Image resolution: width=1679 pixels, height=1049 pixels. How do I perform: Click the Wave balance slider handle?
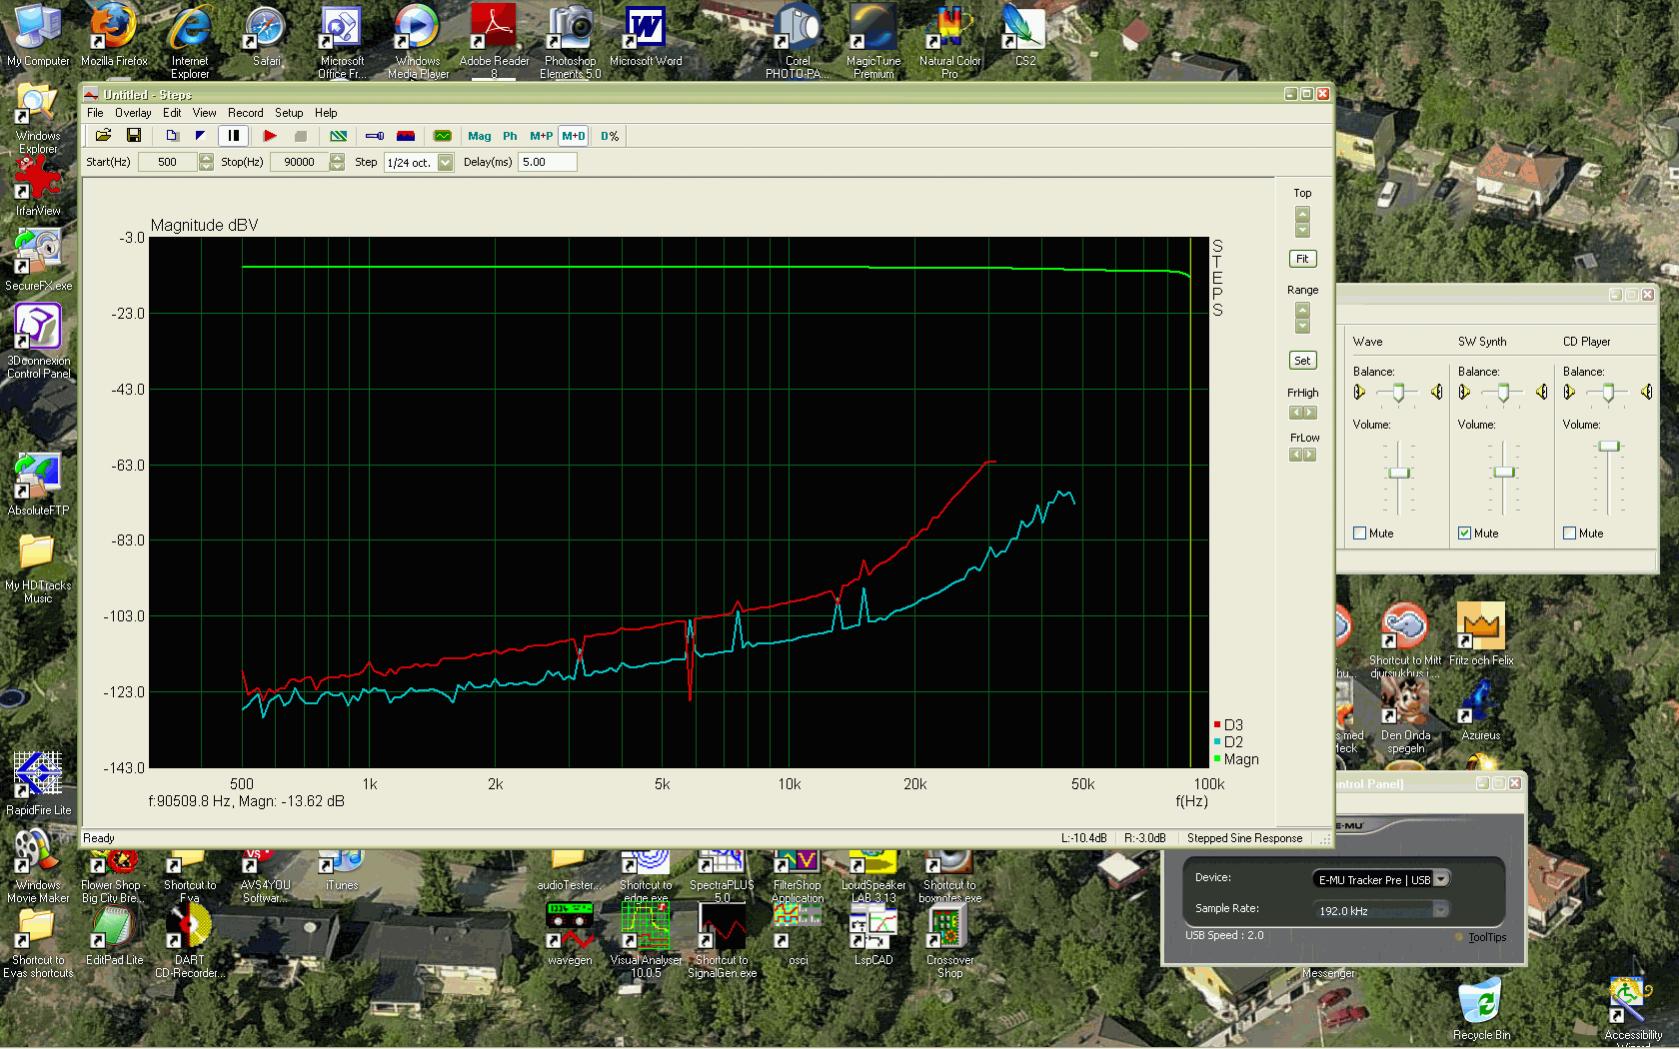(x=1398, y=393)
